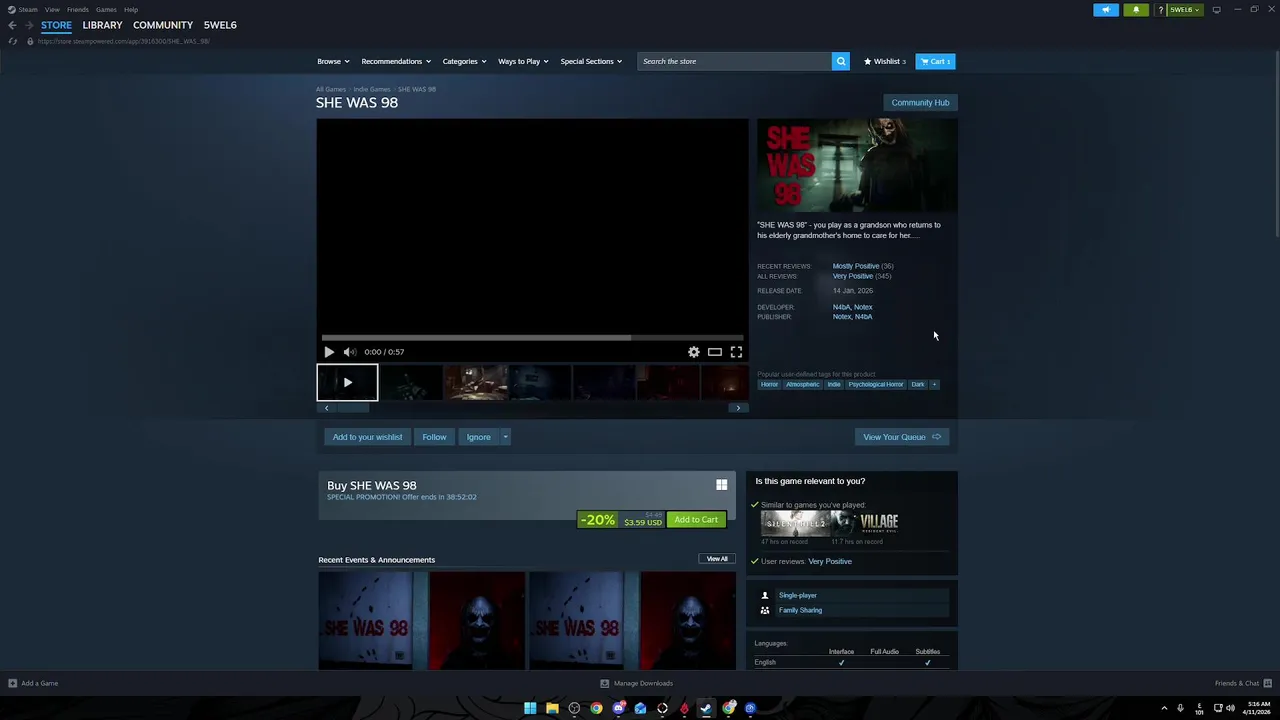Expand the Recommendations dropdown

(396, 61)
